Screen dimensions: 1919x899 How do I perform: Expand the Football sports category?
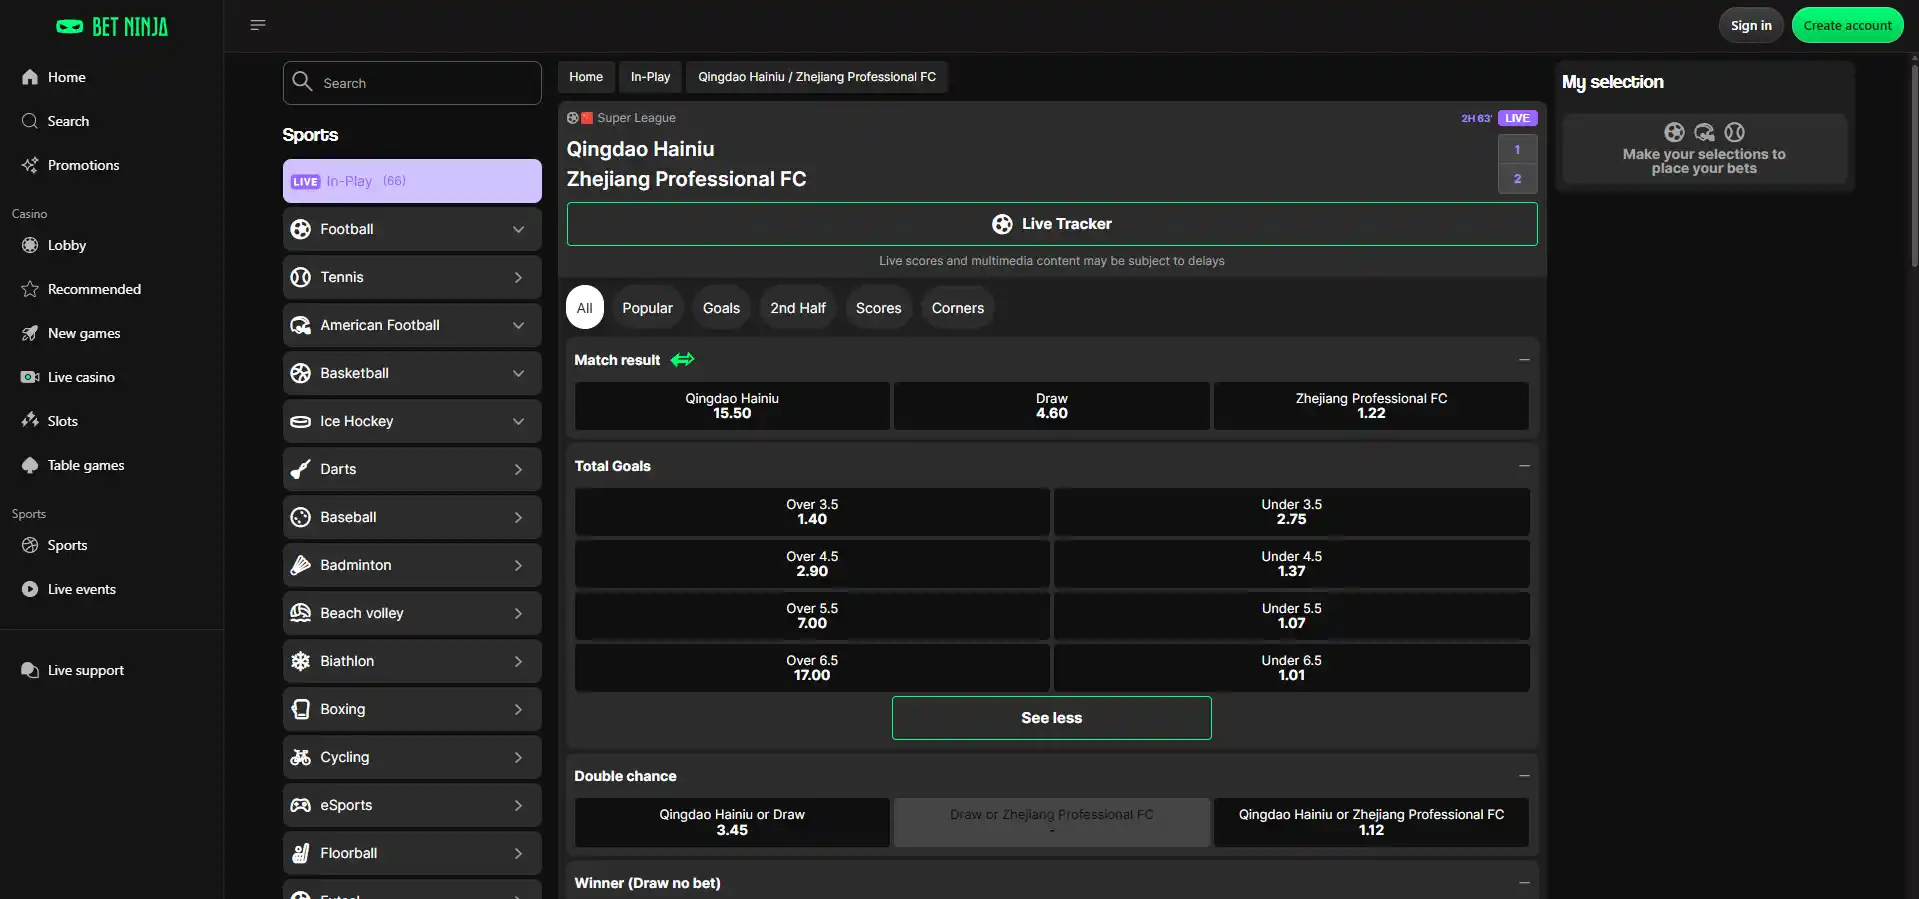coord(412,229)
